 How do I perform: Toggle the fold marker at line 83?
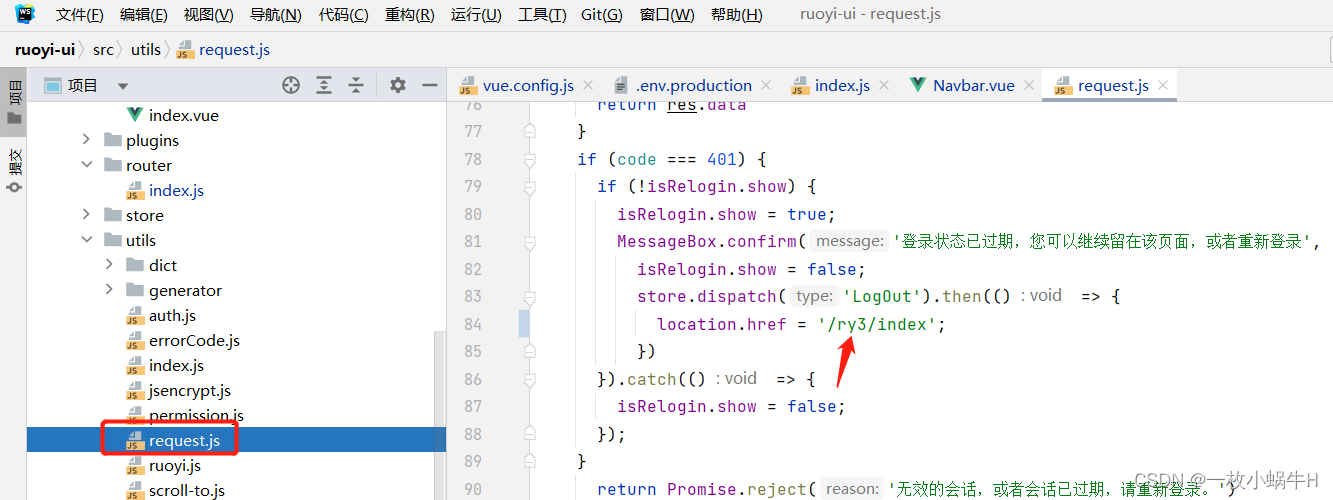[x=531, y=296]
